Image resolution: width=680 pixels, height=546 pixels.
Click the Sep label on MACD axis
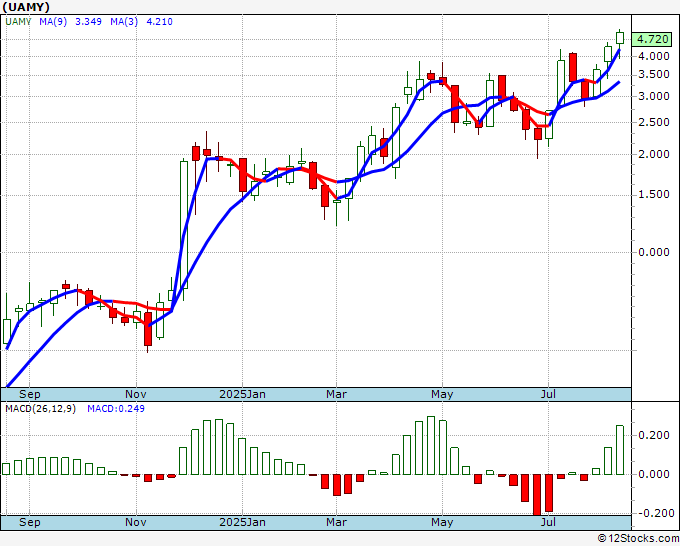tap(29, 522)
